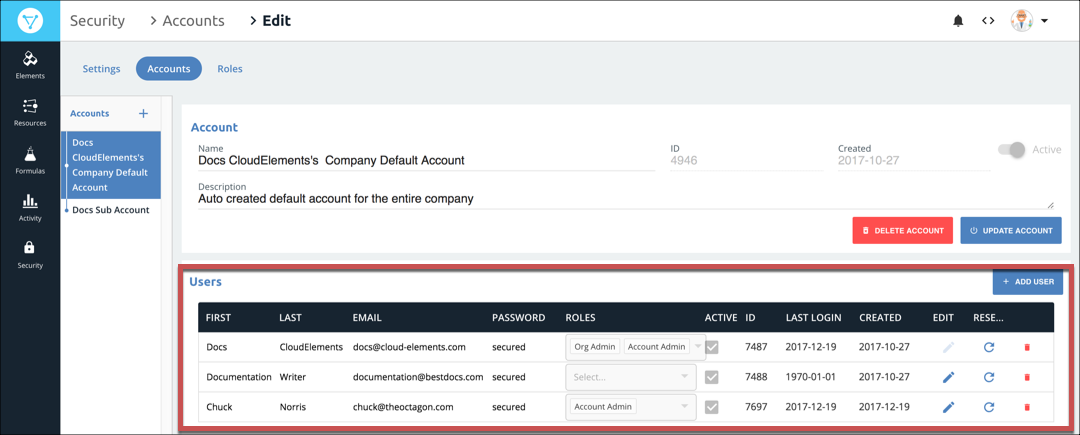Delete the Chuck Norris user
Viewport: 1080px width, 435px height.
(1027, 407)
